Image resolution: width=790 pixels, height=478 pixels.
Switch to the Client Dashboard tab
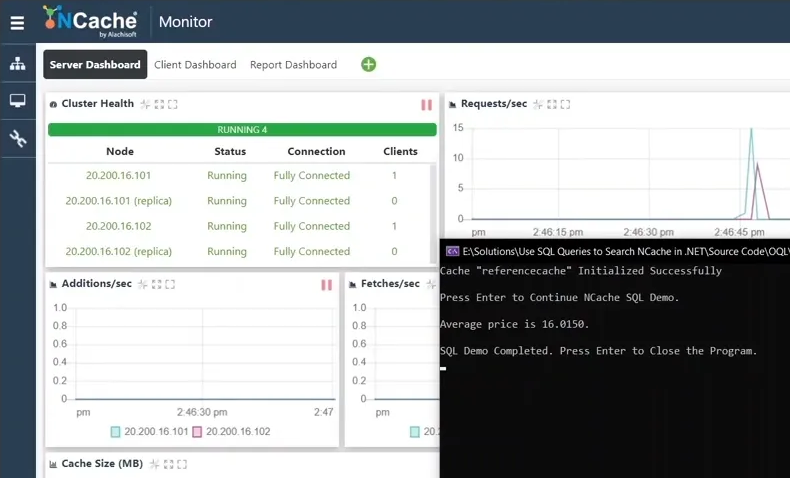(195, 64)
